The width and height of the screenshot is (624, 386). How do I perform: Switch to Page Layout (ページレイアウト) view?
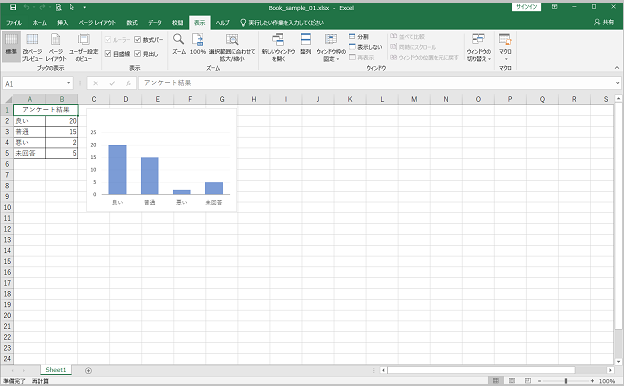click(56, 47)
